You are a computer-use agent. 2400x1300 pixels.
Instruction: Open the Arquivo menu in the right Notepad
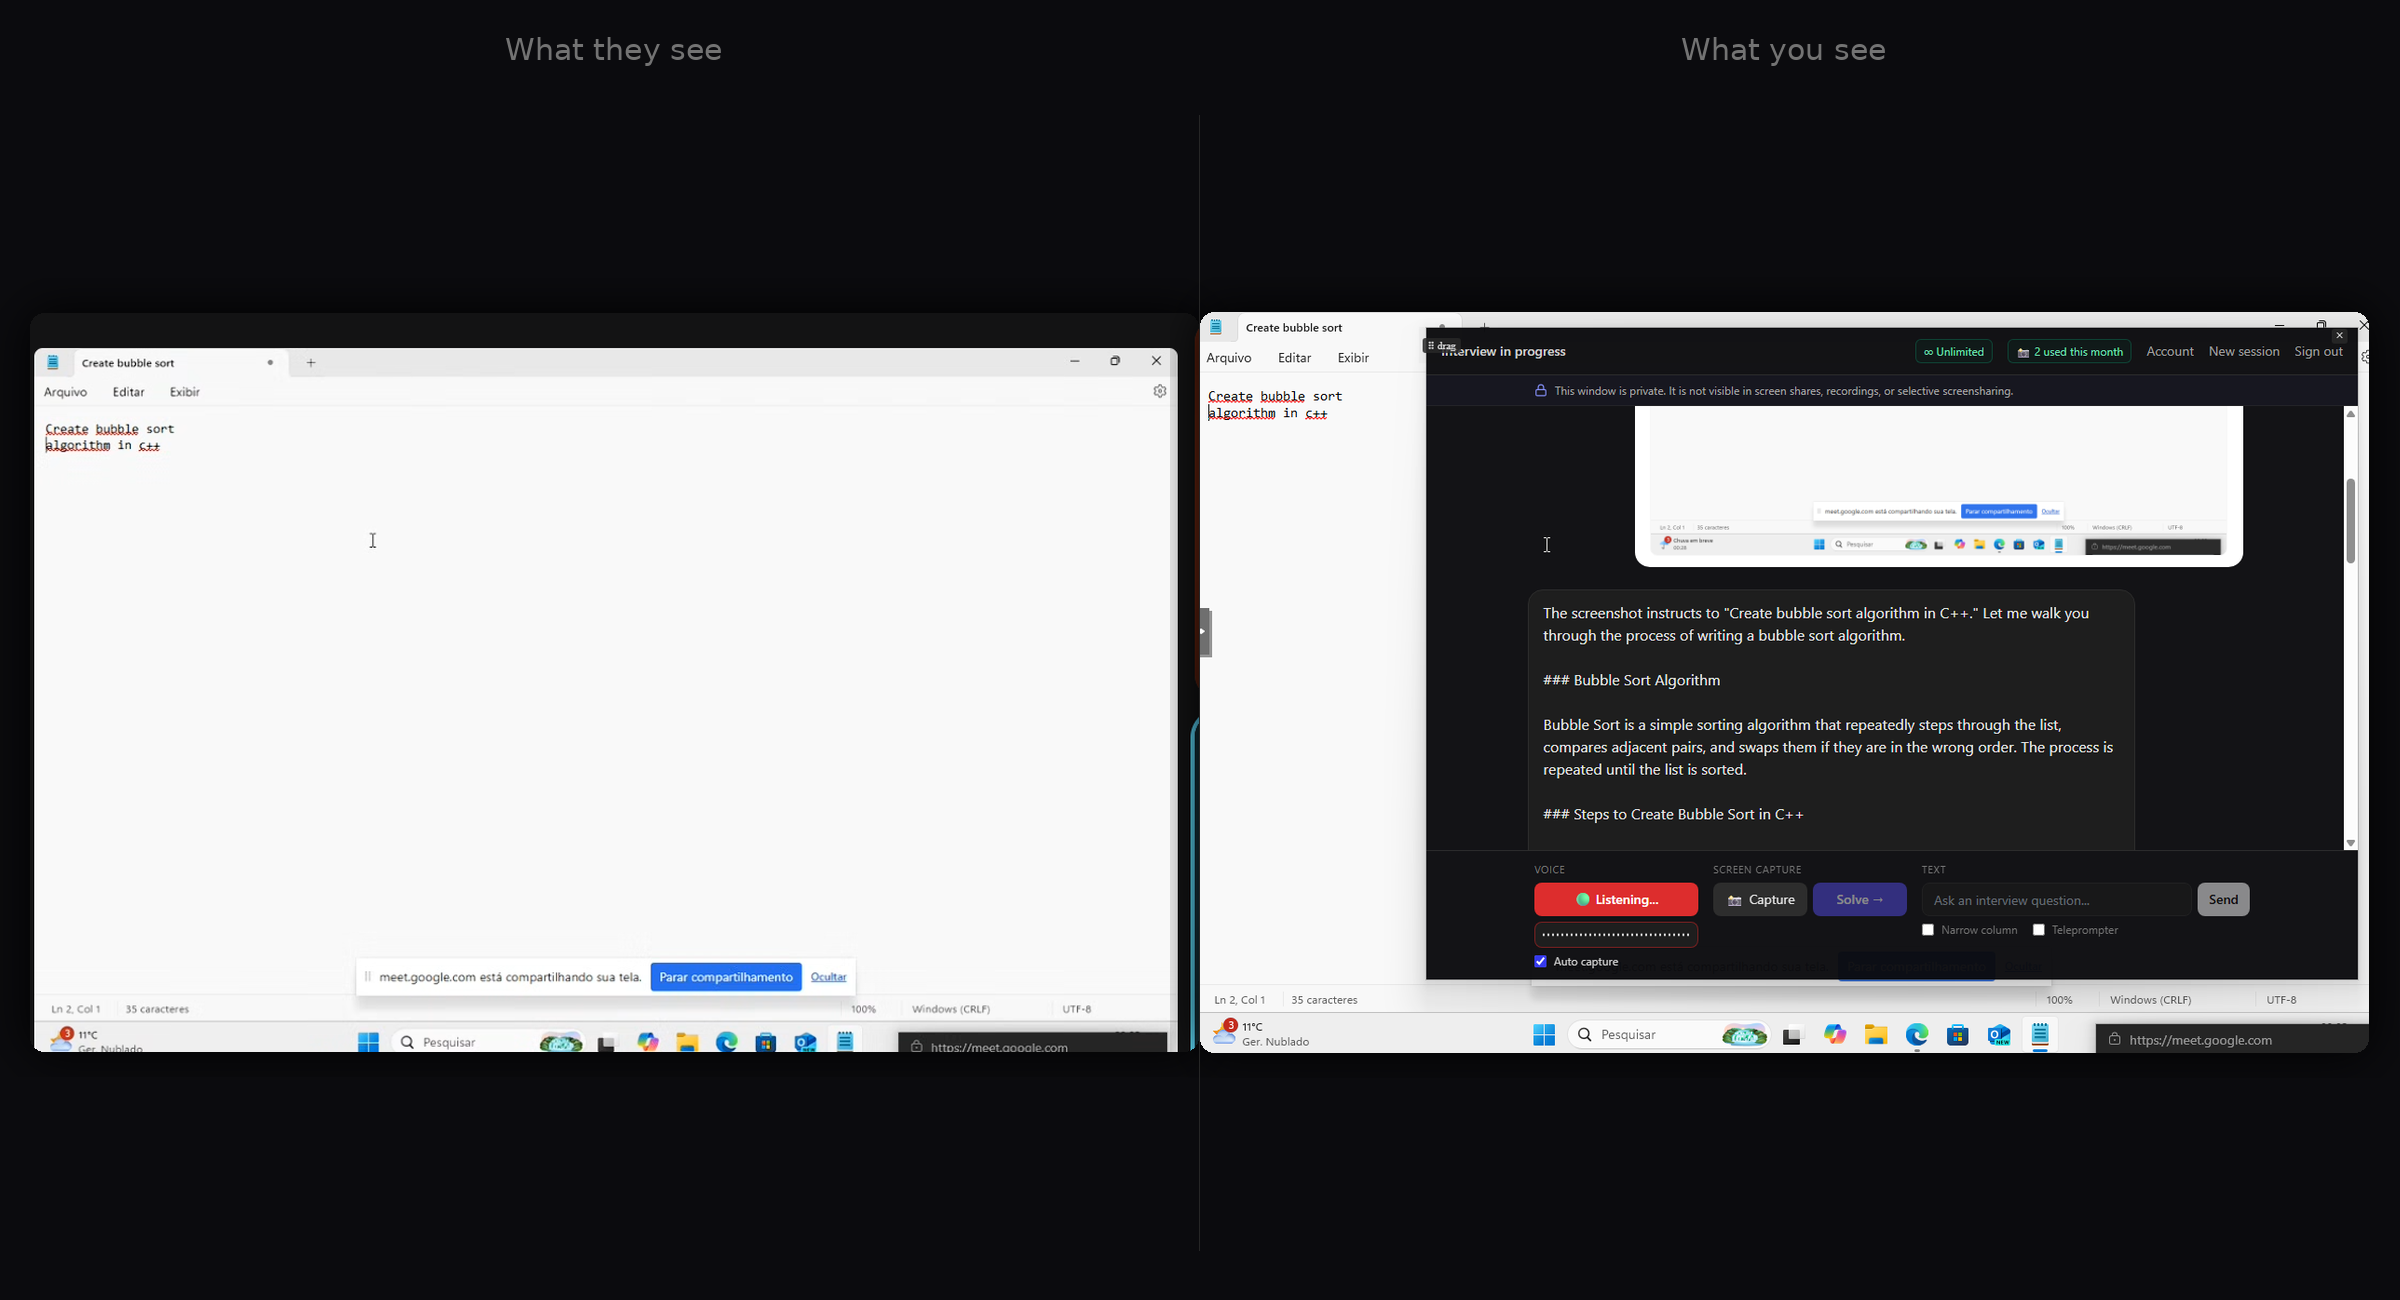coord(1229,358)
